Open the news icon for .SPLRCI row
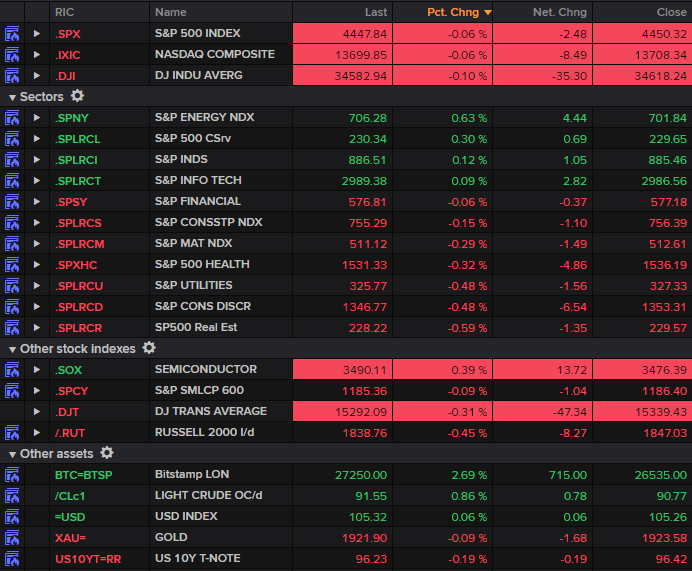Image resolution: width=692 pixels, height=571 pixels. (x=12, y=160)
